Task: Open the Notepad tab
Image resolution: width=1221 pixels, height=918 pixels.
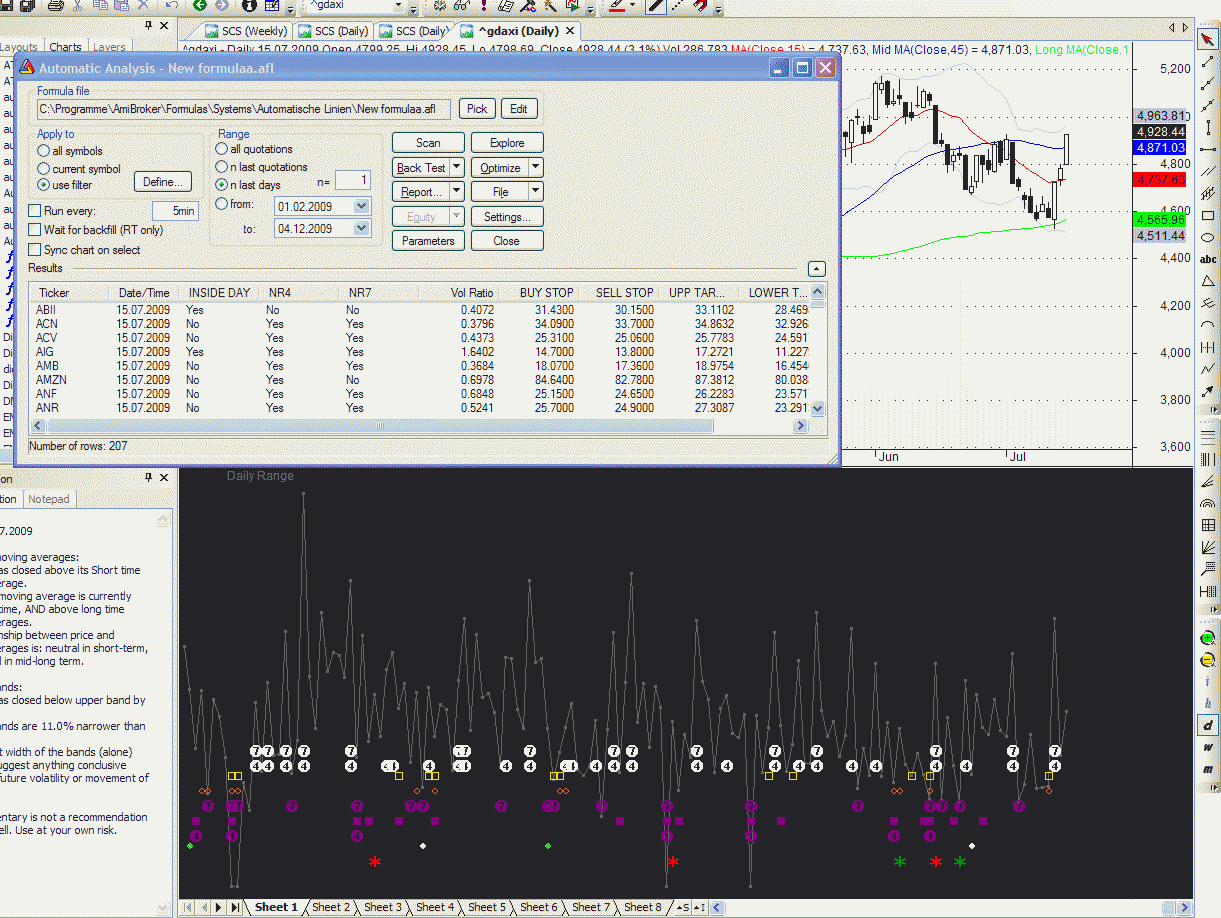Action: (49, 499)
